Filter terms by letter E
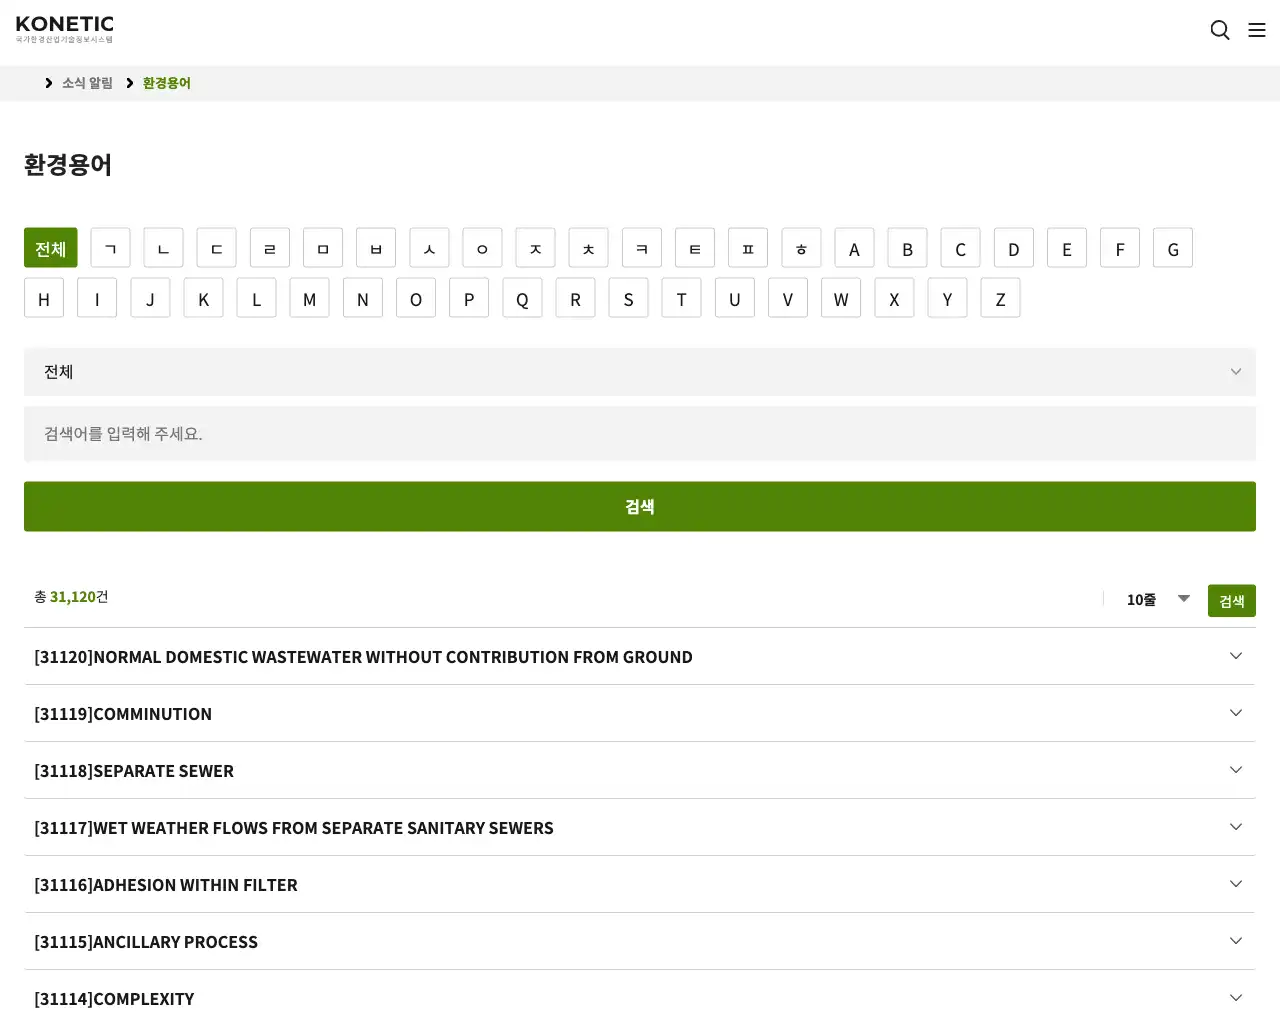The image size is (1280, 1024). [x=1067, y=248]
